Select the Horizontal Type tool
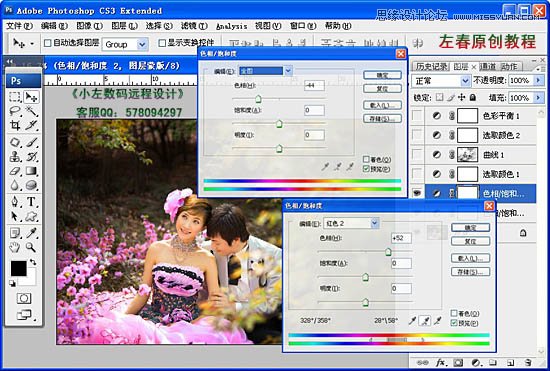550x371 pixels. (x=31, y=202)
